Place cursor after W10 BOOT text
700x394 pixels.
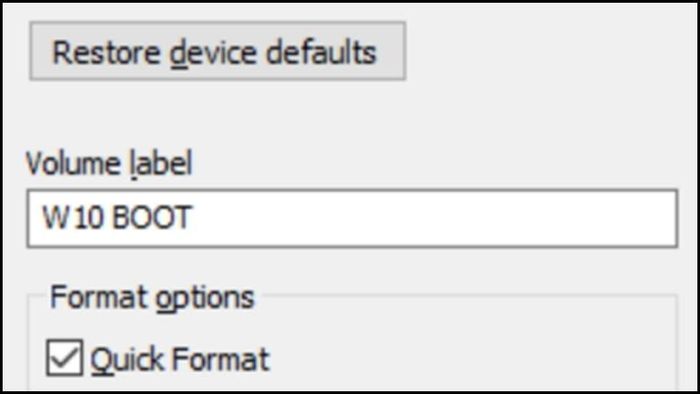point(194,218)
